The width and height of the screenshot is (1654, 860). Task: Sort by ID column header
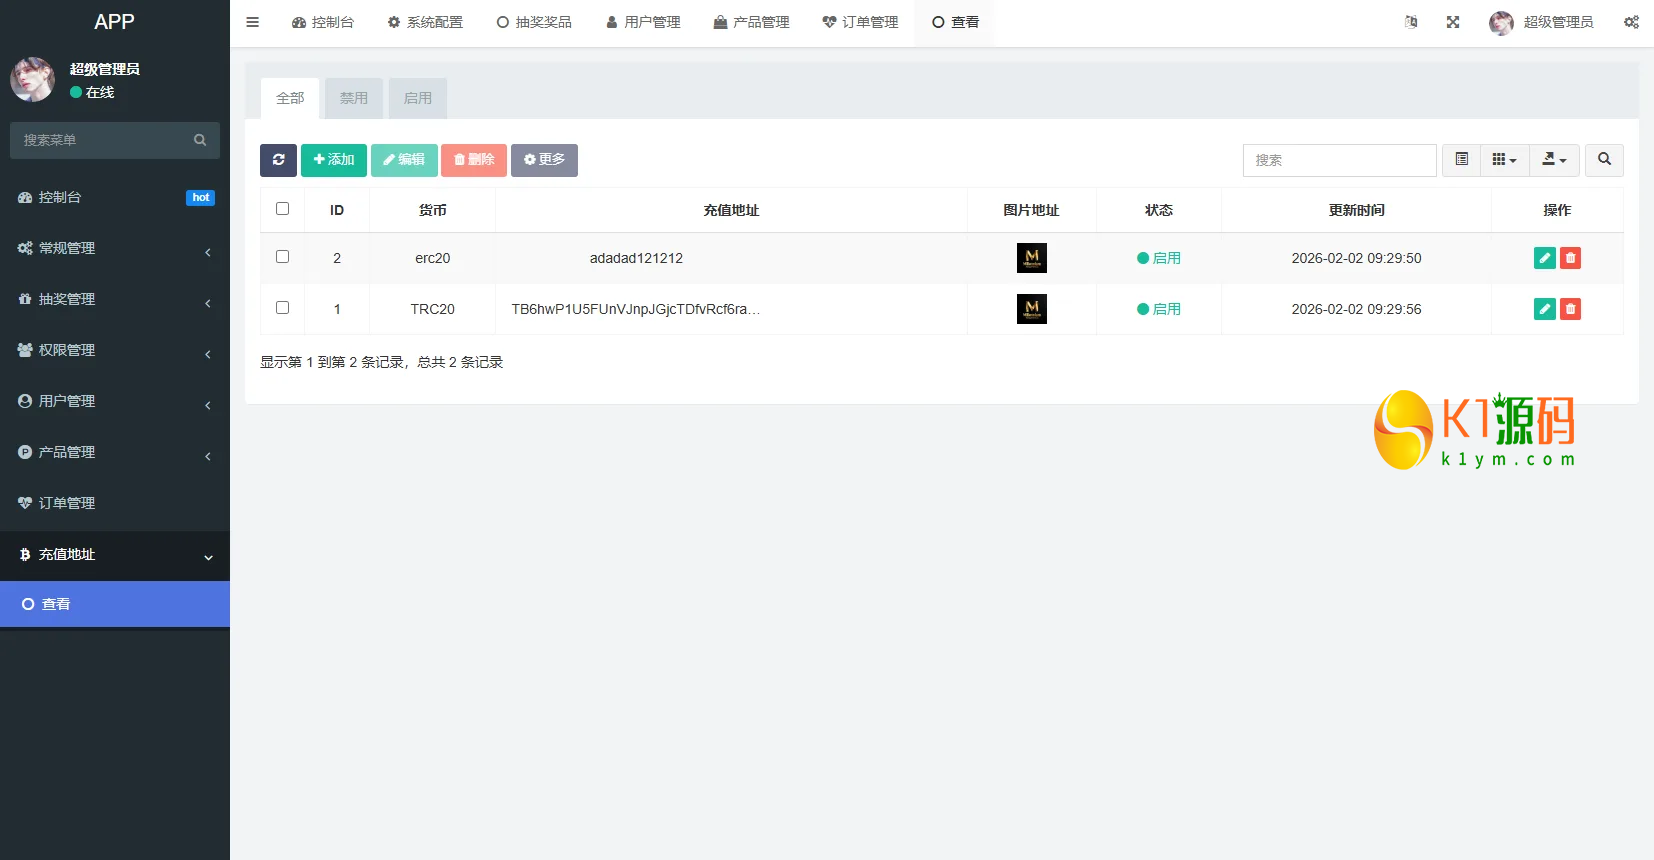[337, 210]
